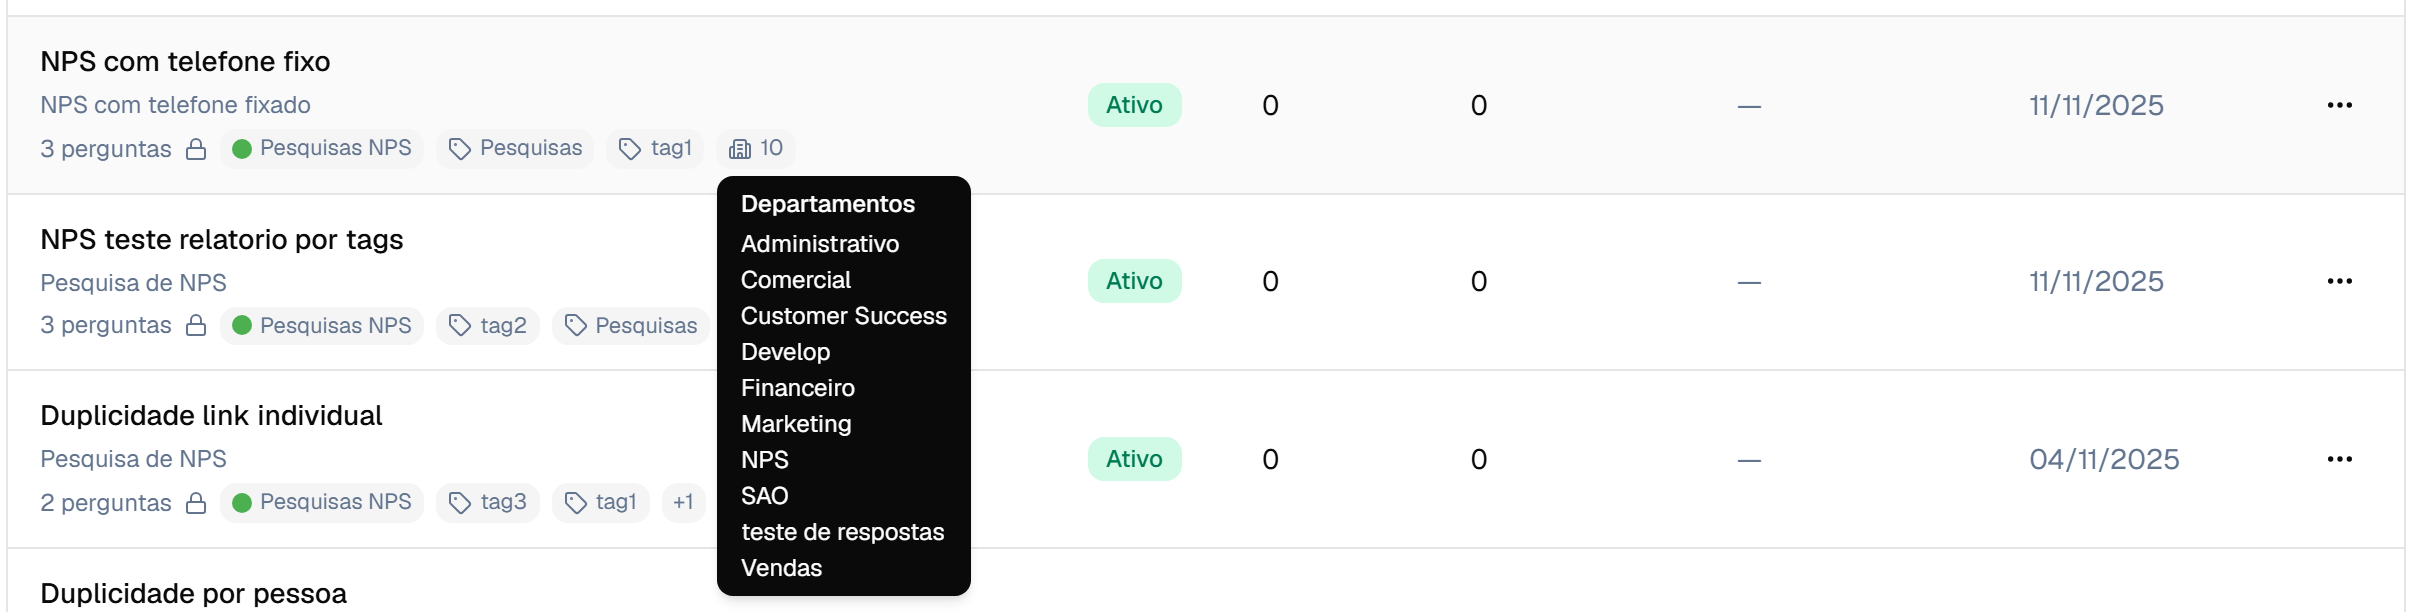Click Develop in the Departamentos tooltip

click(786, 352)
